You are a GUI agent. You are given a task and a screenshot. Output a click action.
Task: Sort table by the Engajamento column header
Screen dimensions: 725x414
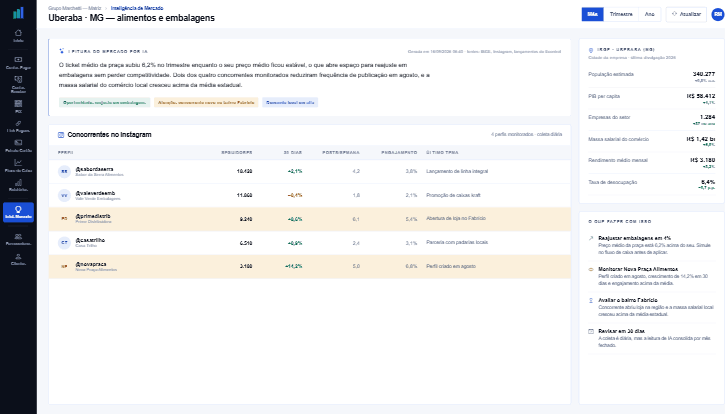pyautogui.click(x=399, y=153)
